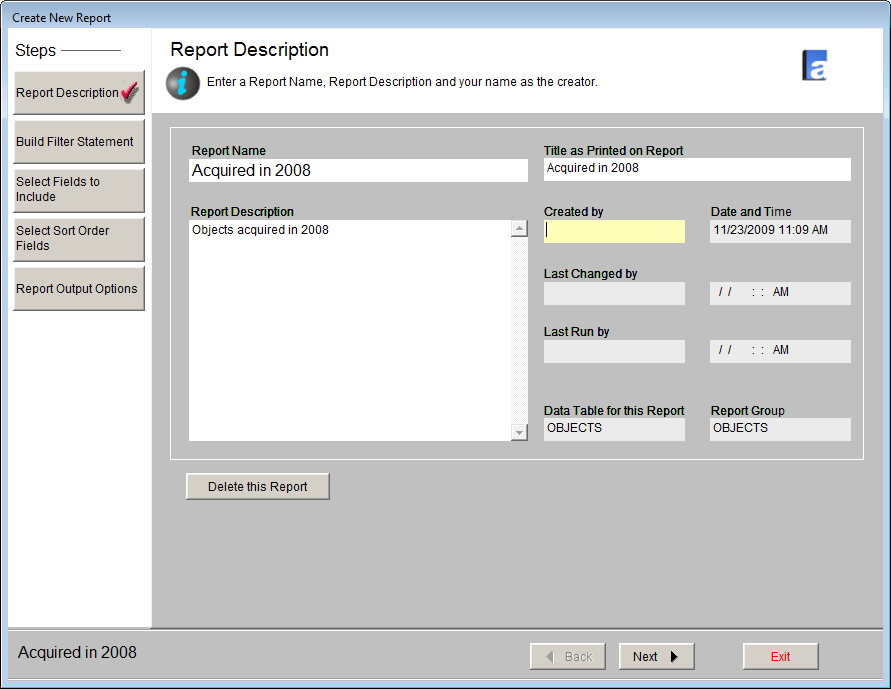Click inside the Report Name field
Image resolution: width=891 pixels, height=689 pixels.
pos(358,170)
